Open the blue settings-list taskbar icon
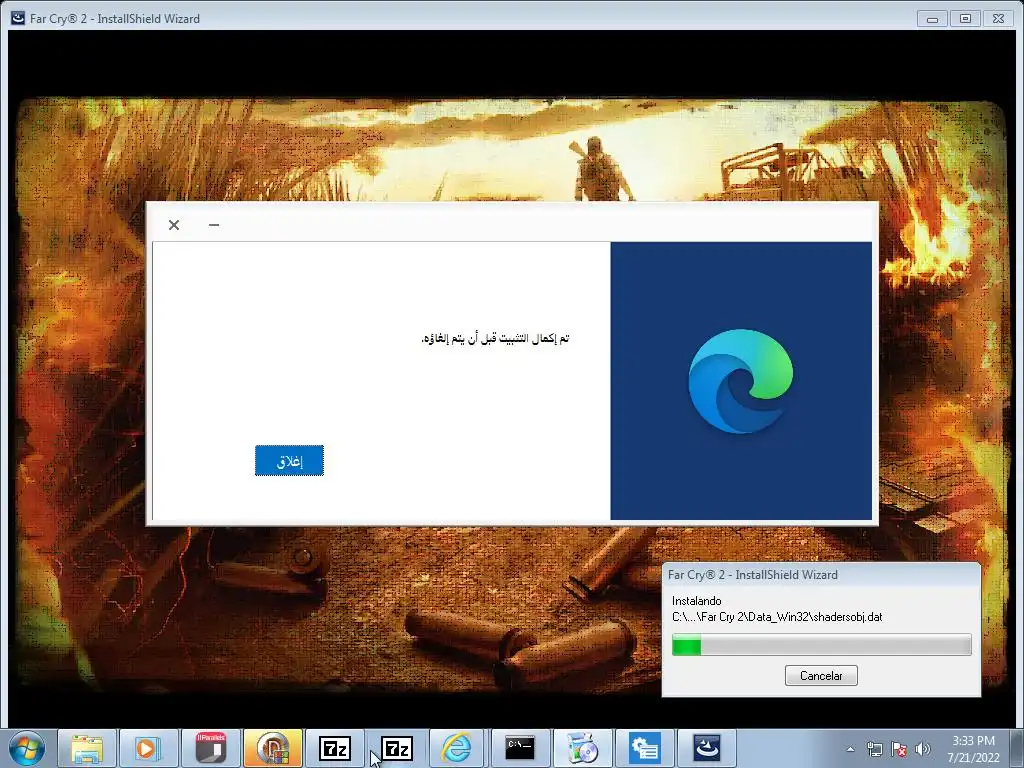The image size is (1024, 768). pos(645,748)
